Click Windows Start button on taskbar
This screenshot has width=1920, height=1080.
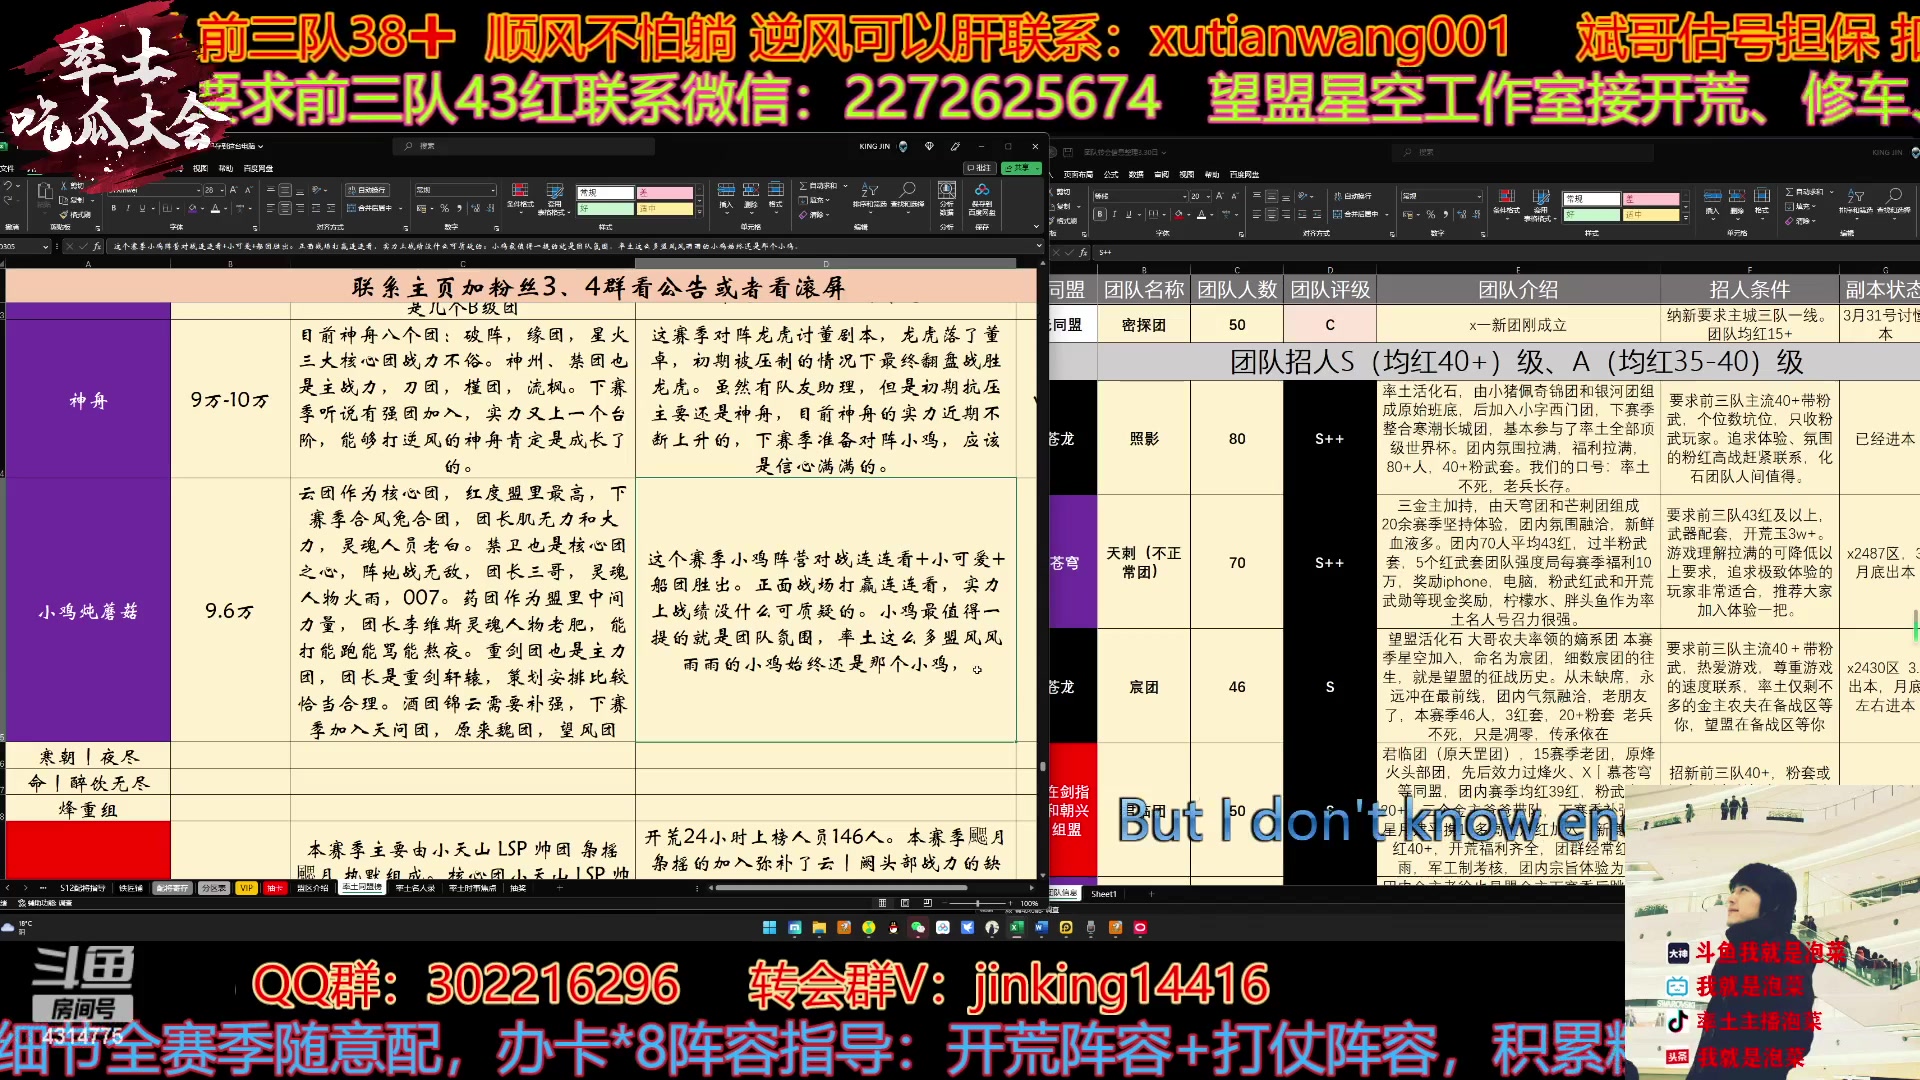[x=770, y=927]
